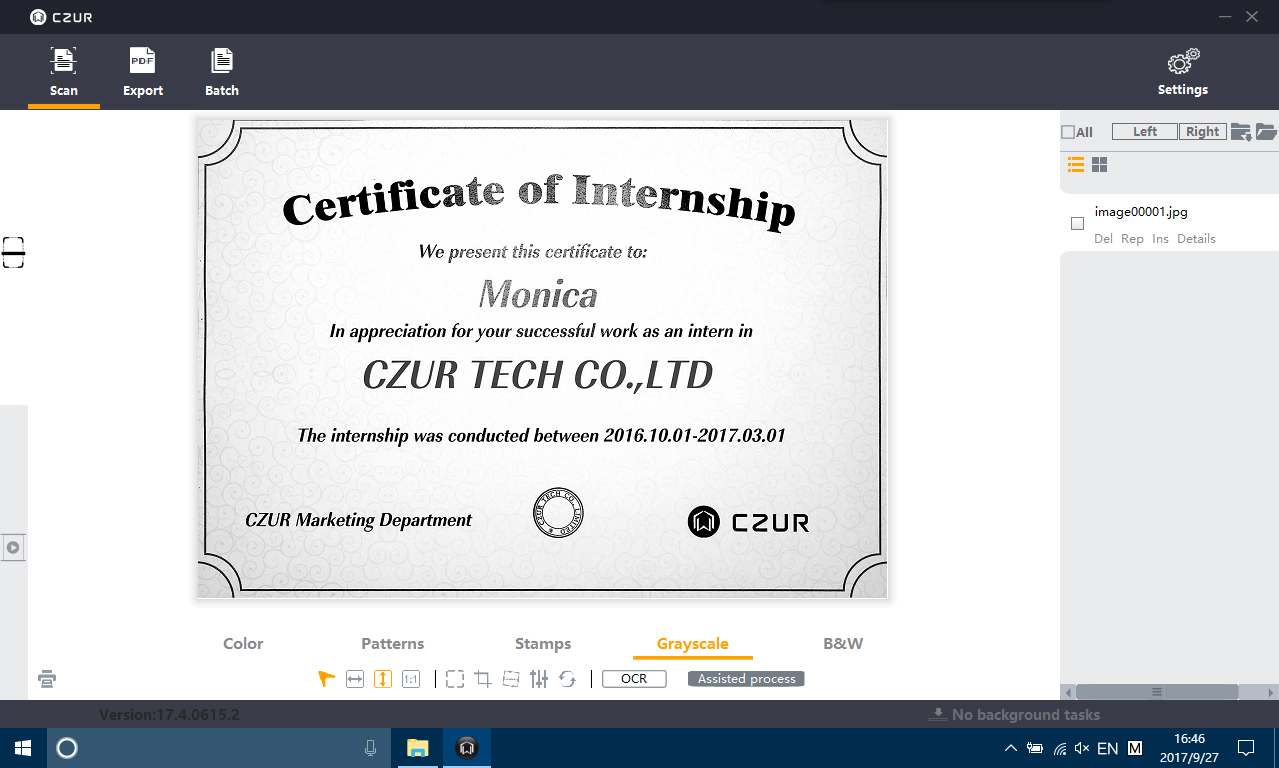The height and width of the screenshot is (768, 1279).
Task: Click the EN language indicator
Action: pyautogui.click(x=1108, y=748)
